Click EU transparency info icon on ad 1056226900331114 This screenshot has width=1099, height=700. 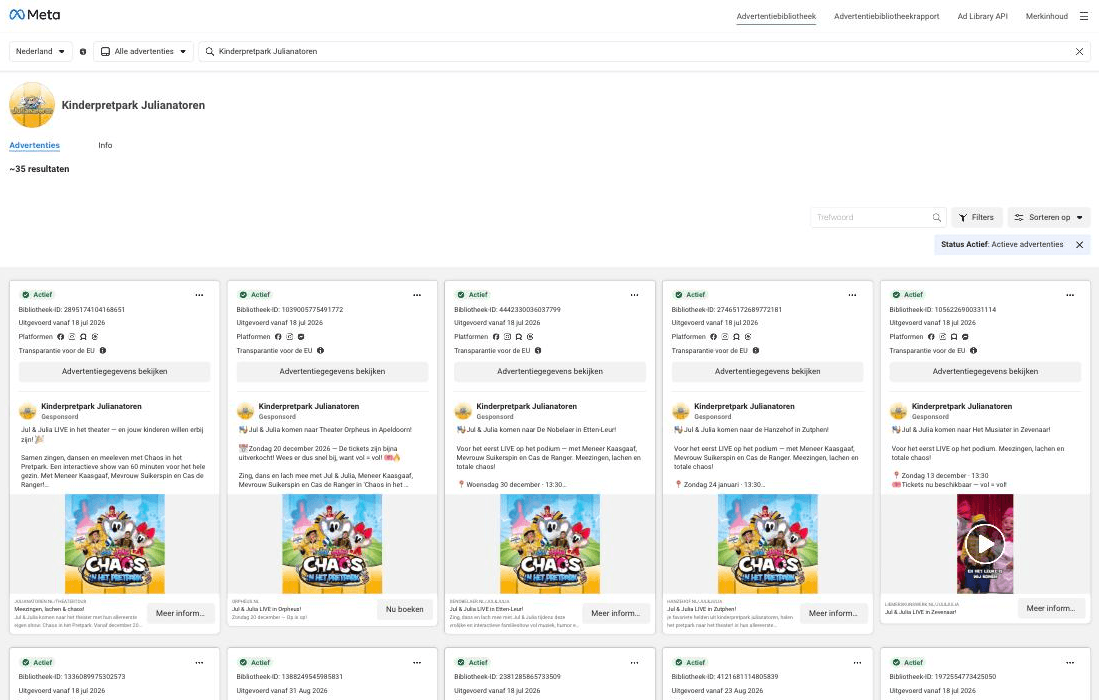coord(973,350)
